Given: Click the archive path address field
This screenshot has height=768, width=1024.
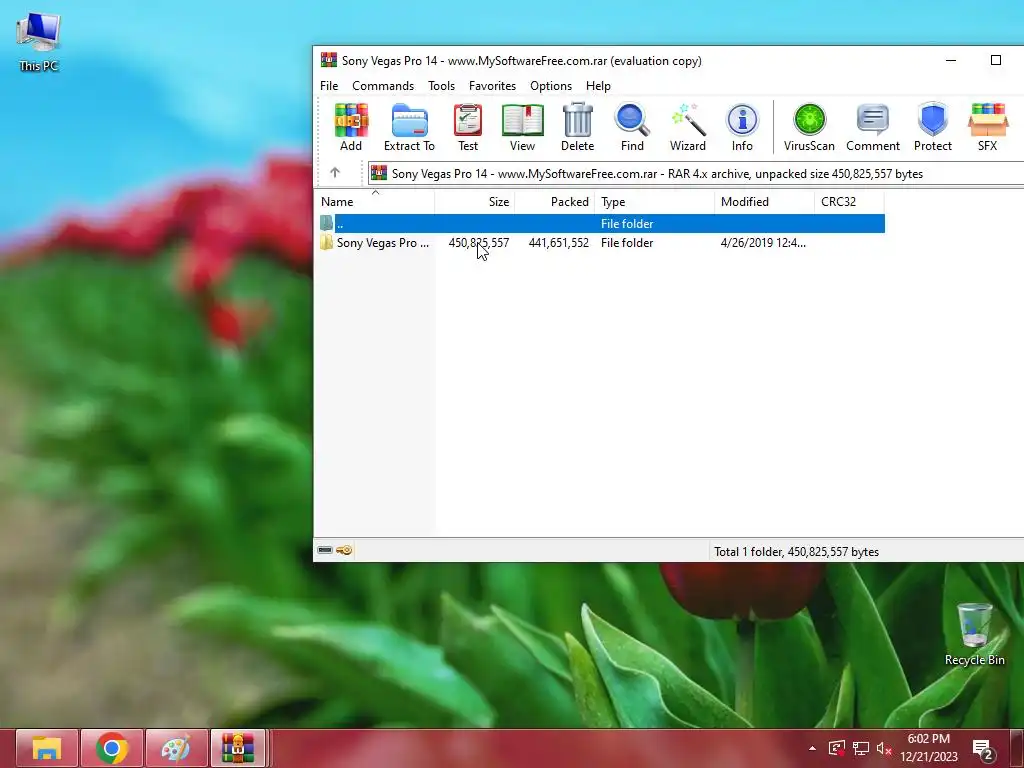Looking at the screenshot, I should (696, 174).
